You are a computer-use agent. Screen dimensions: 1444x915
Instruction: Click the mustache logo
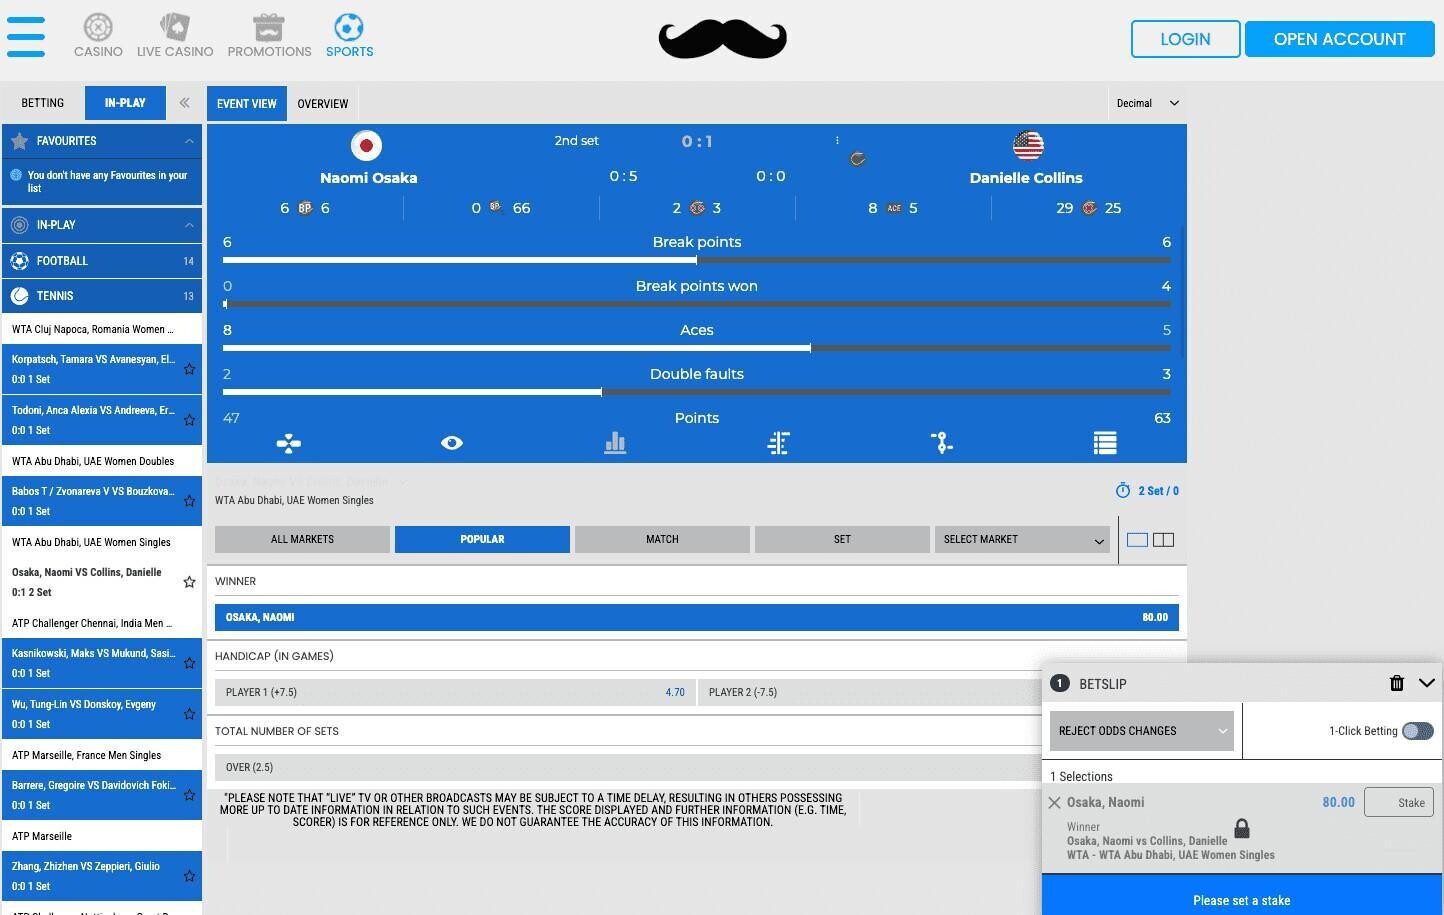(x=722, y=39)
